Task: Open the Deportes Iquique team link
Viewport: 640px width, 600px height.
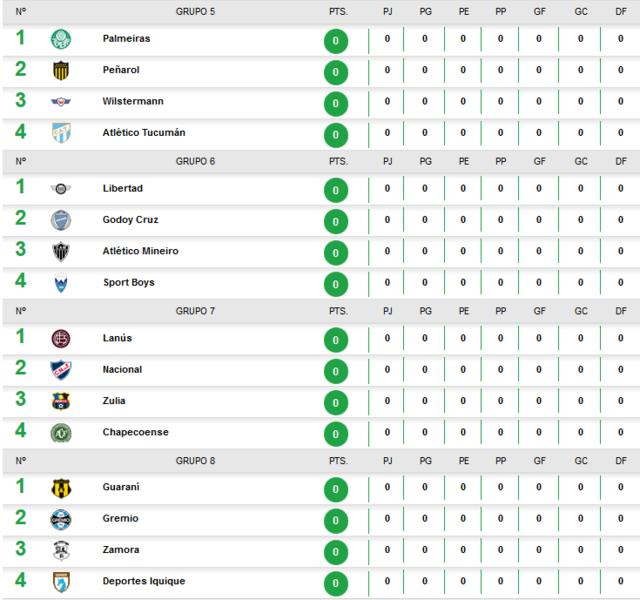Action: click(144, 581)
